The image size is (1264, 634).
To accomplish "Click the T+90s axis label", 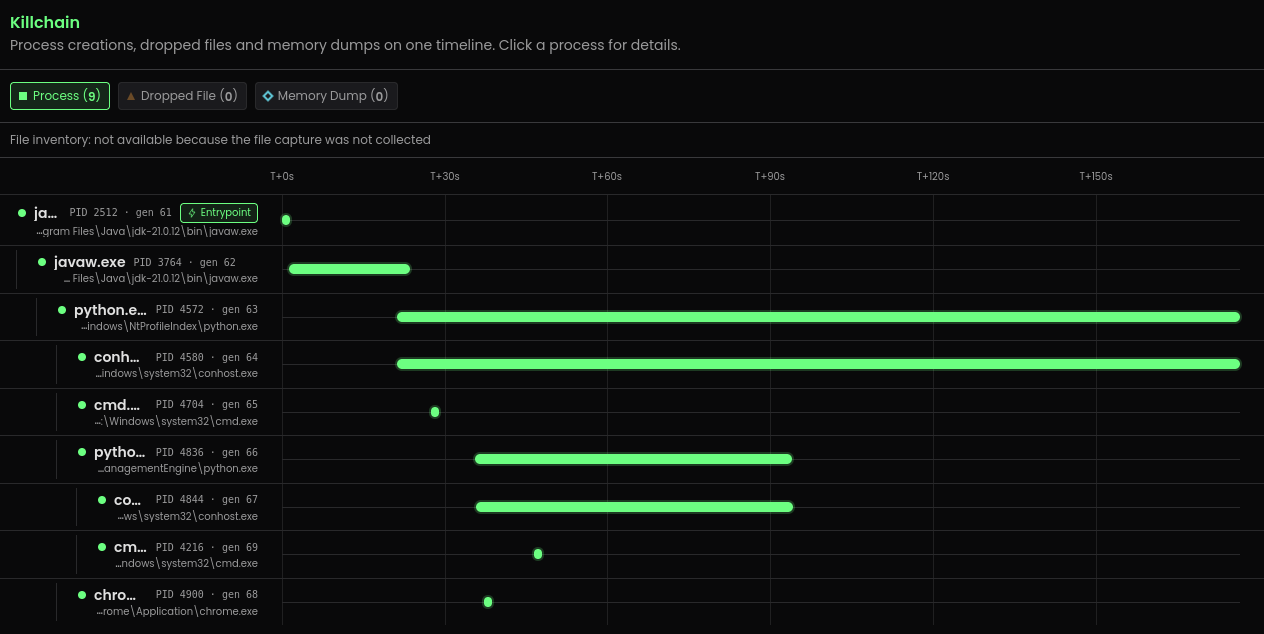I will click(770, 176).
